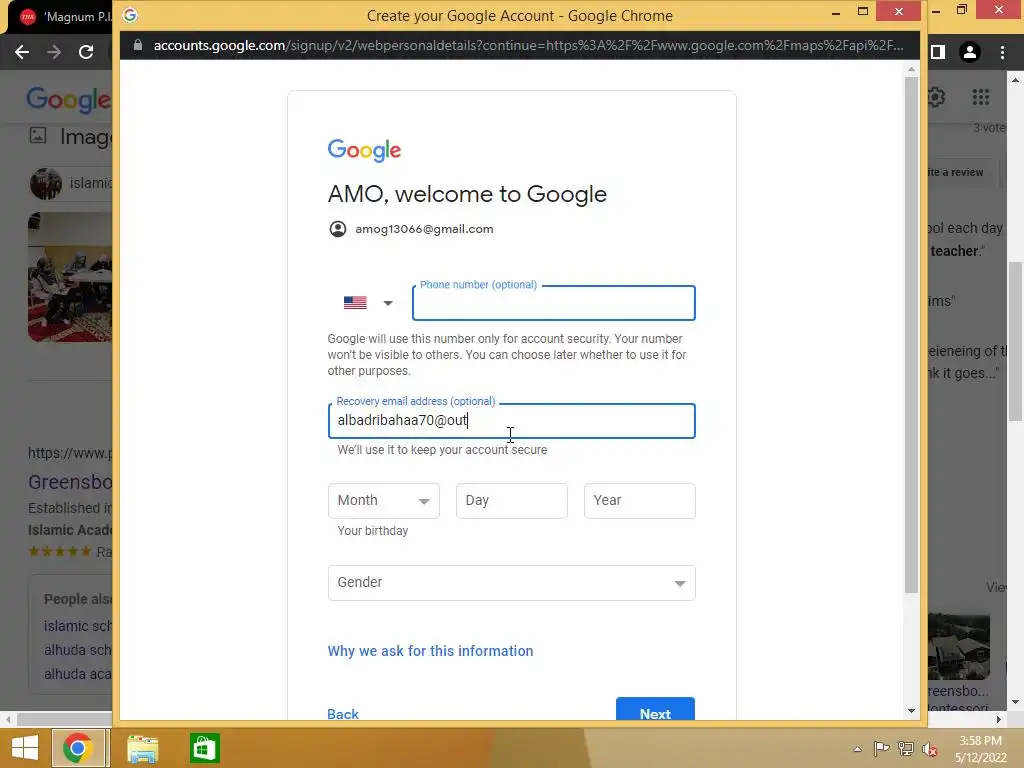This screenshot has height=768, width=1024.
Task: Click the Day birthday field
Action: [x=511, y=501]
